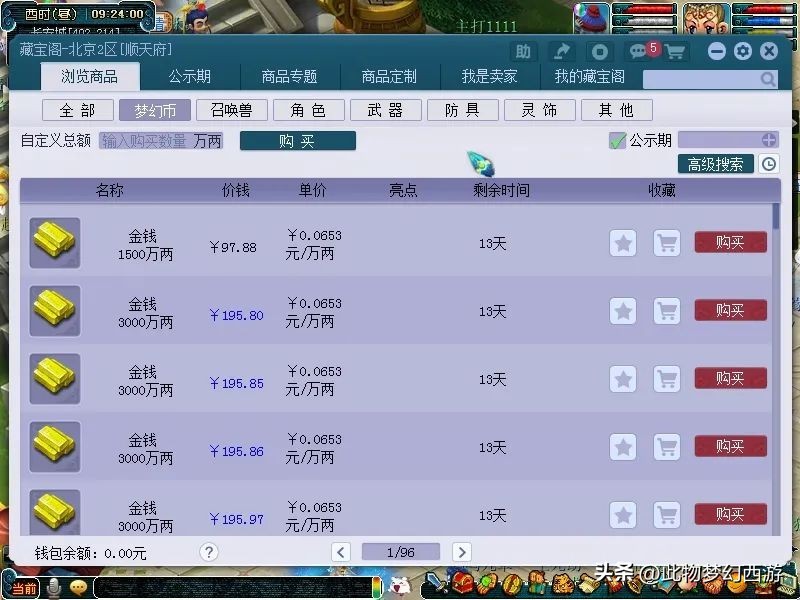Expand the 公示期 filter plus button
The height and width of the screenshot is (600, 800).
pyautogui.click(x=768, y=141)
